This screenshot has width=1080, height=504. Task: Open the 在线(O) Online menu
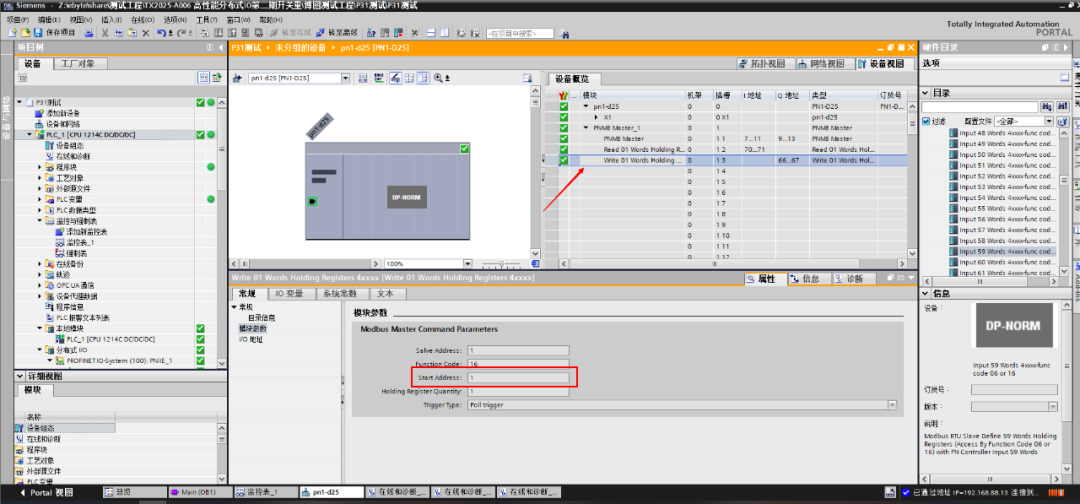click(142, 19)
